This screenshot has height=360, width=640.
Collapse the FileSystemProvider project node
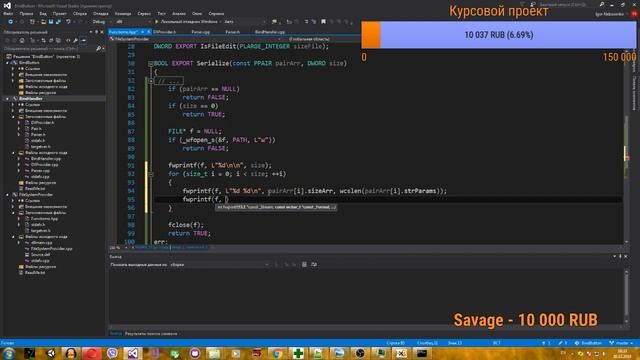pos(7,195)
